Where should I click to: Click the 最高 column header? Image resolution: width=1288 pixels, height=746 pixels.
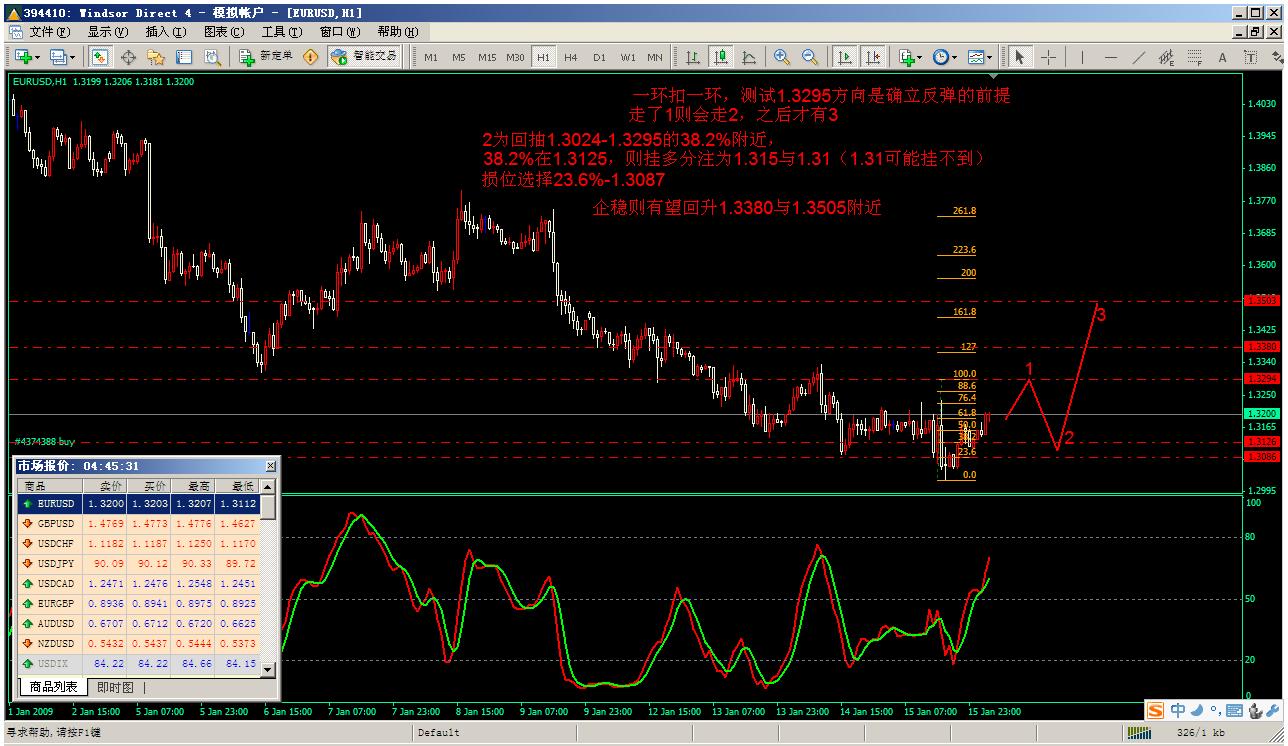pos(194,485)
